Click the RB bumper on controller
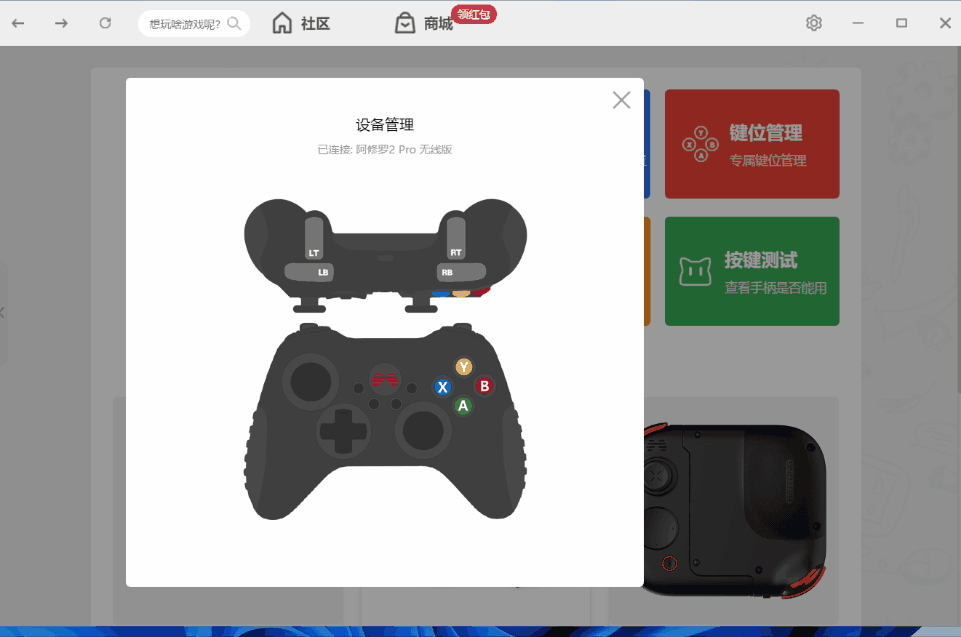The image size is (961, 637). coord(449,271)
